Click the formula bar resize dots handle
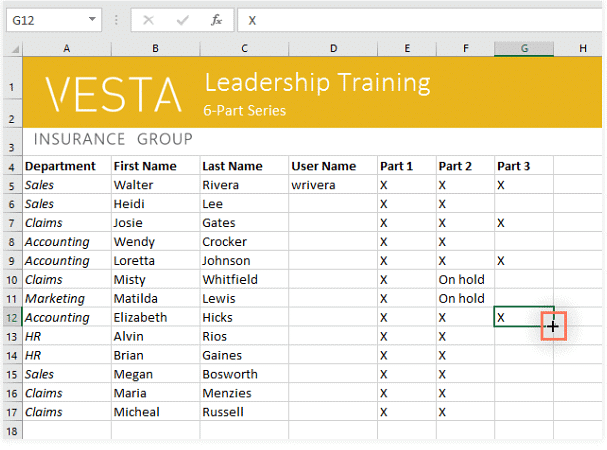The height and width of the screenshot is (450, 607). coord(116,20)
